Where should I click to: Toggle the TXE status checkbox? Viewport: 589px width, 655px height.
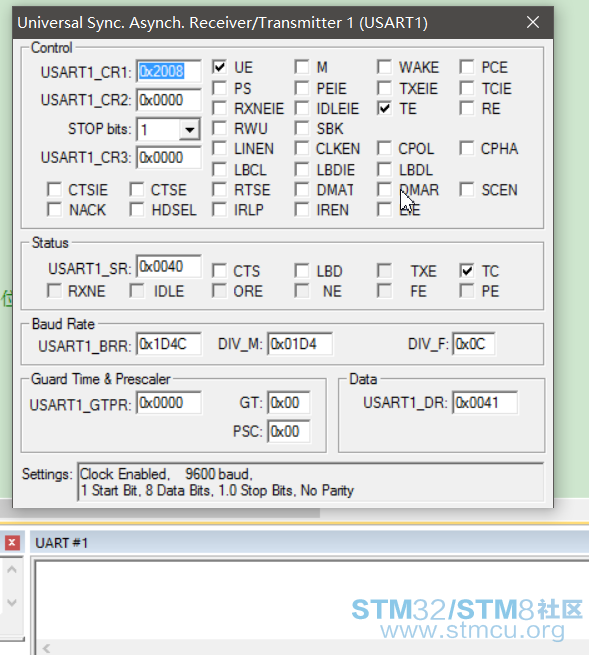pos(384,271)
